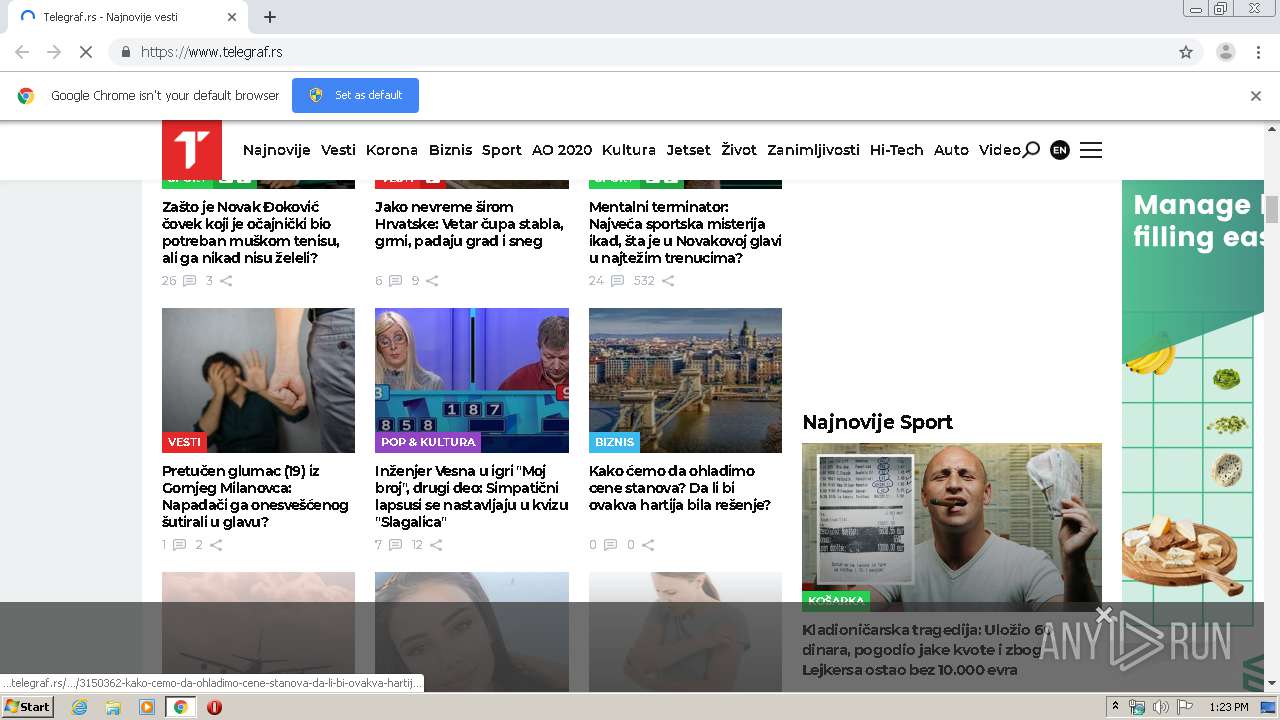Stop page loading with X button
The image size is (1280, 720).
click(x=85, y=52)
